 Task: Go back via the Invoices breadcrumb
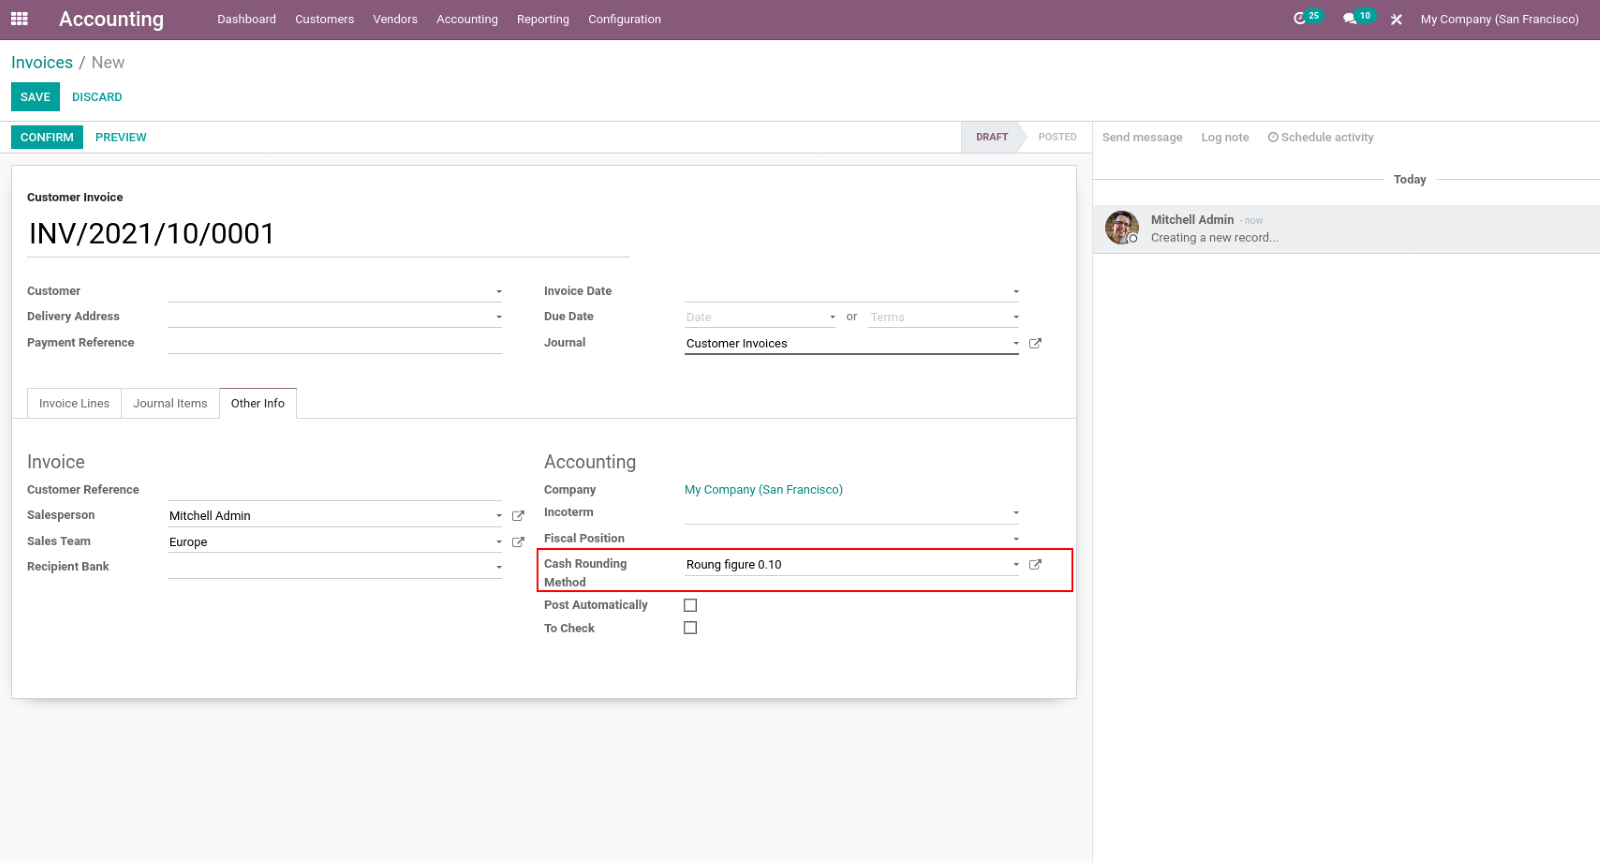pos(42,62)
